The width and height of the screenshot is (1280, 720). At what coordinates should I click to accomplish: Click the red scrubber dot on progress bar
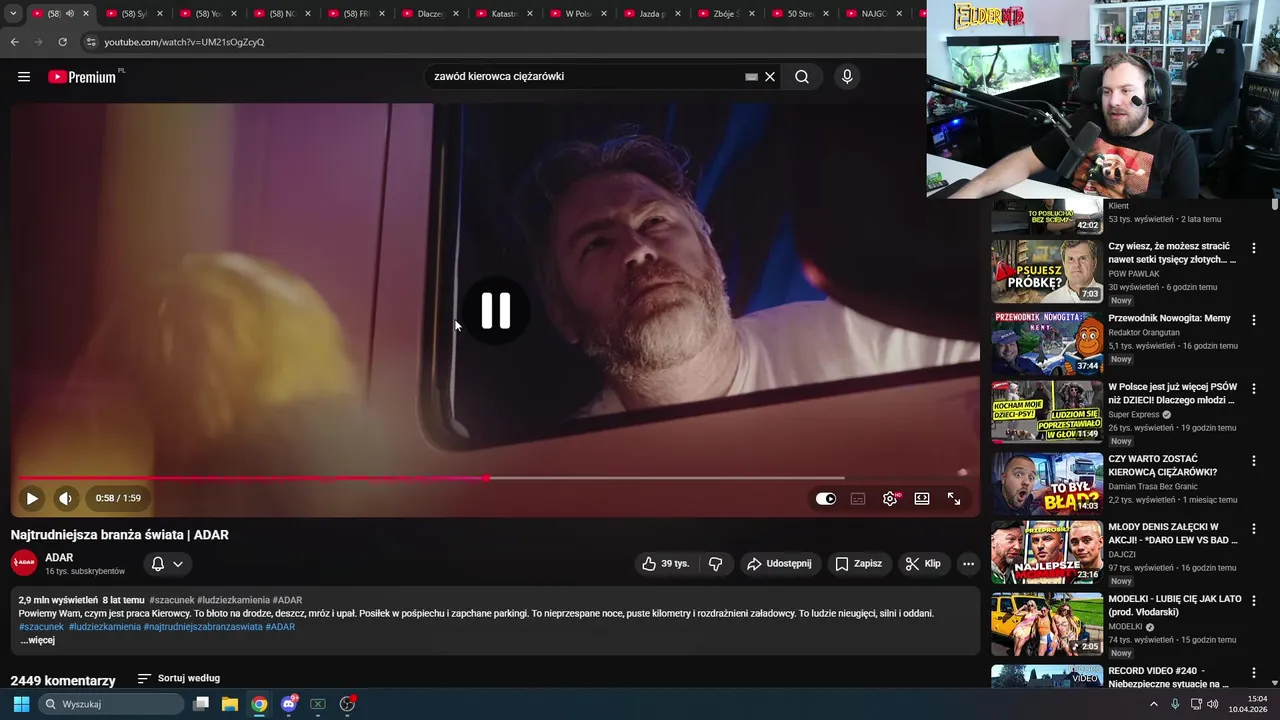[486, 478]
